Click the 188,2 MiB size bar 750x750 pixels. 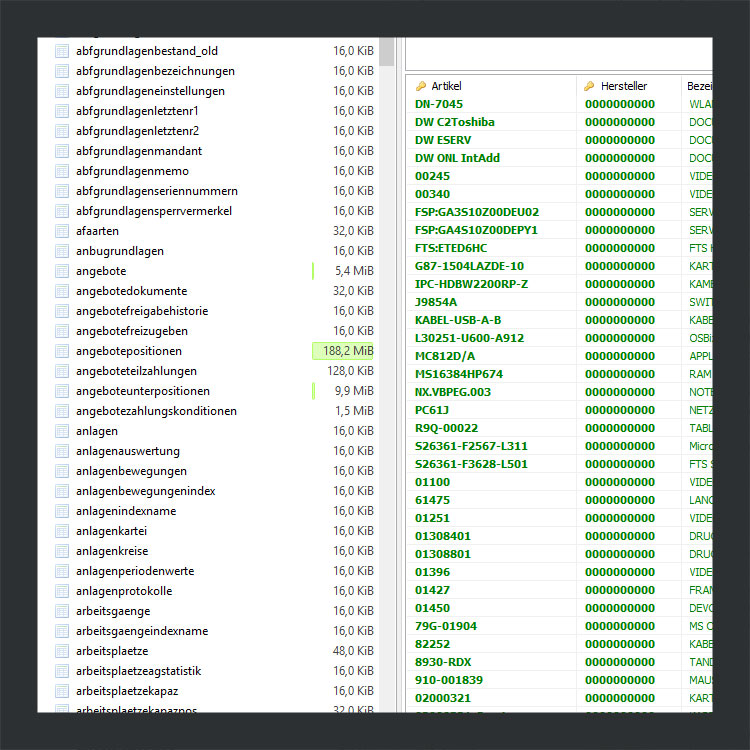click(343, 351)
